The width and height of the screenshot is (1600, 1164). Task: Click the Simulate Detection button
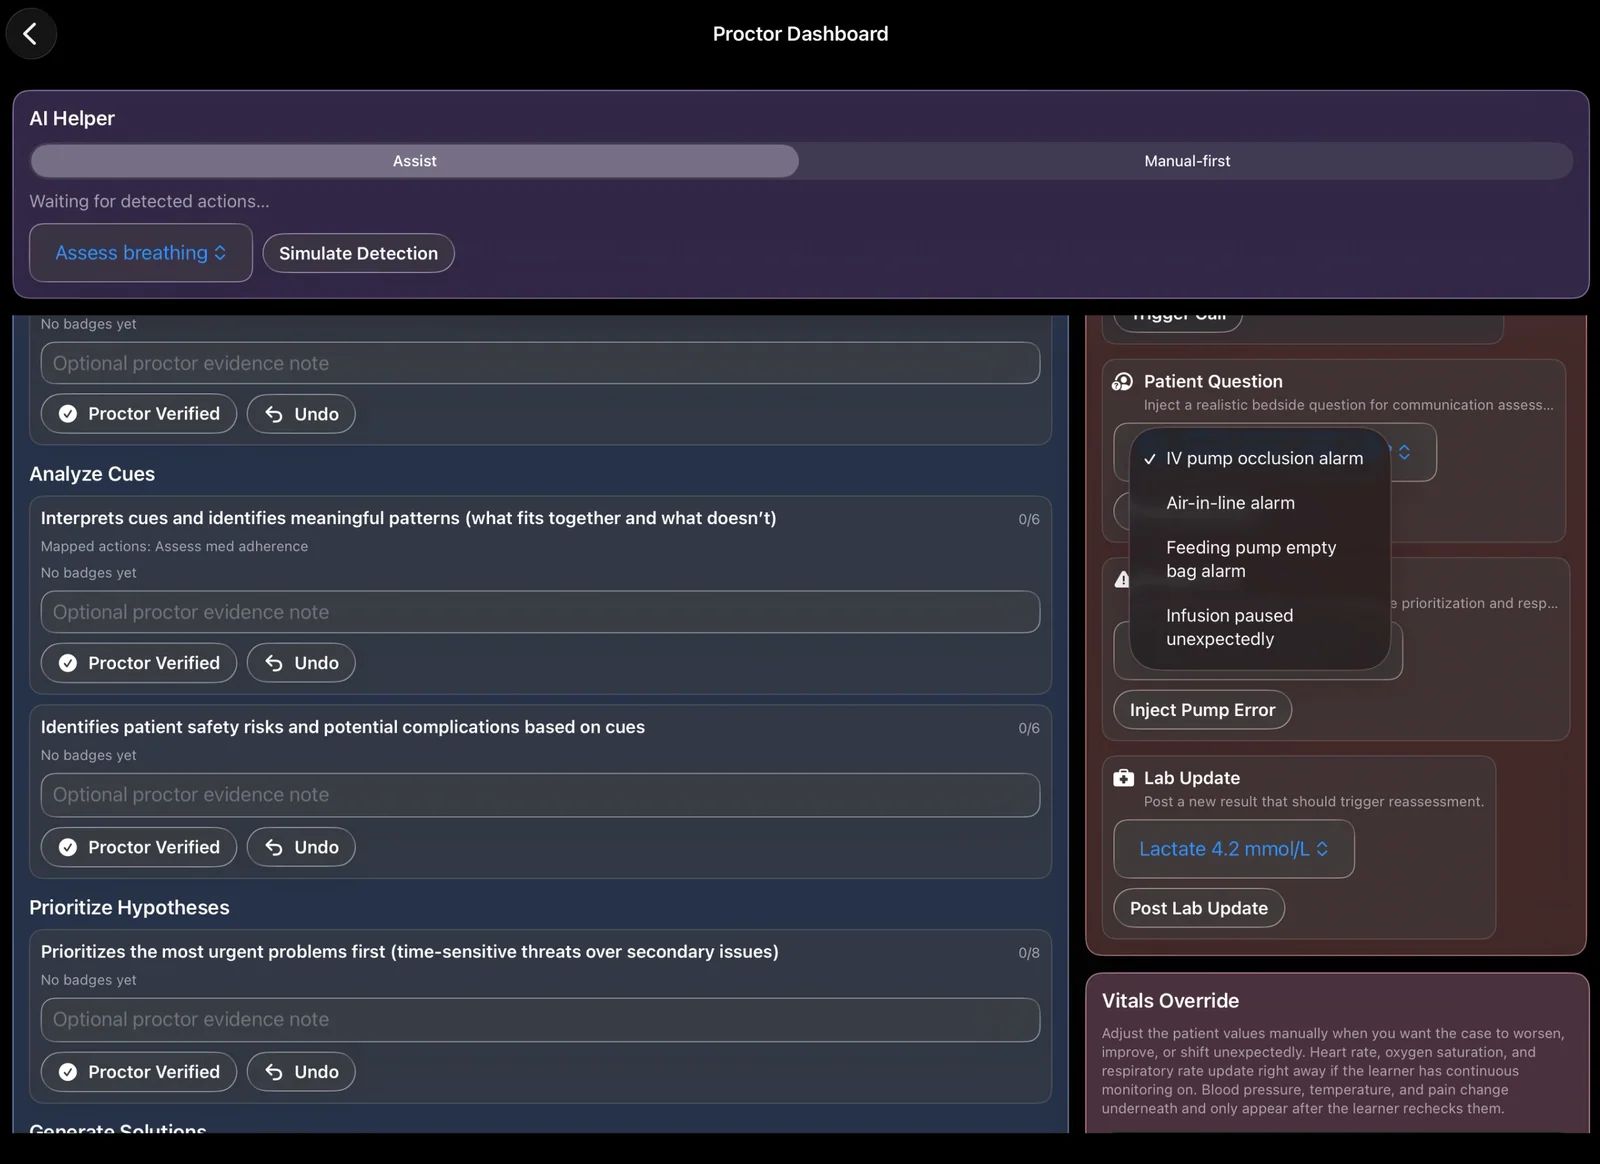pyautogui.click(x=358, y=253)
